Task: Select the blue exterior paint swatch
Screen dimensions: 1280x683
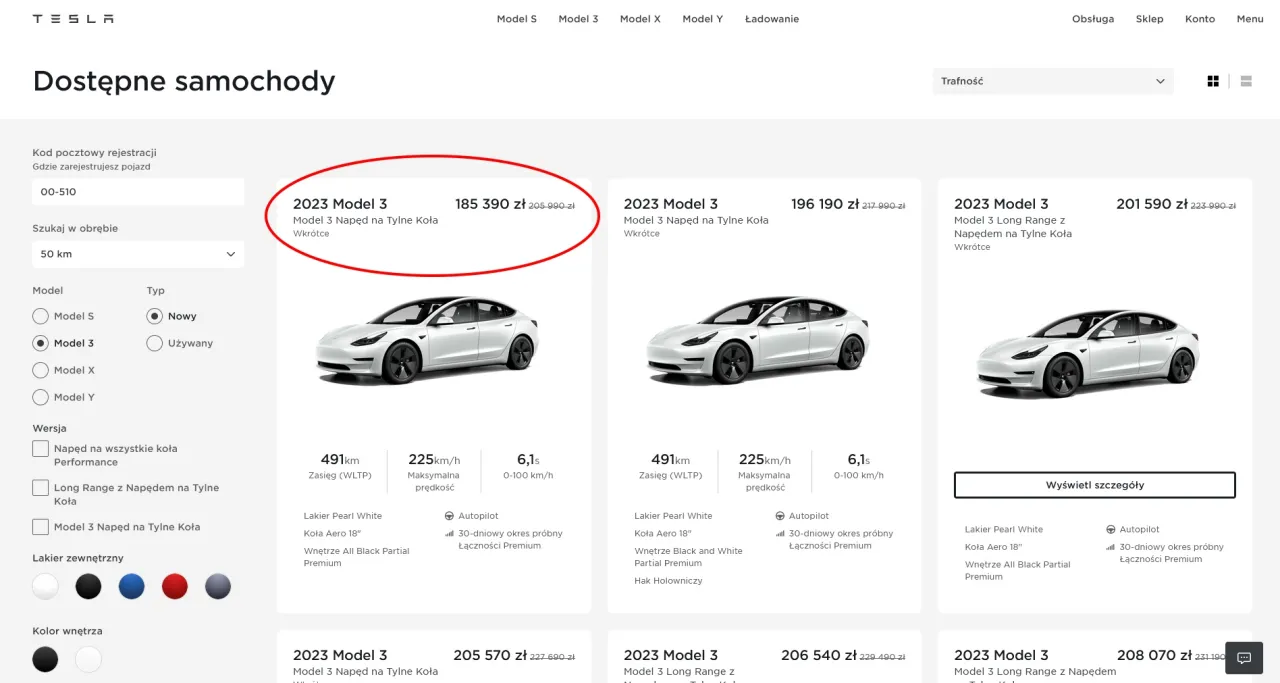Action: [x=131, y=586]
